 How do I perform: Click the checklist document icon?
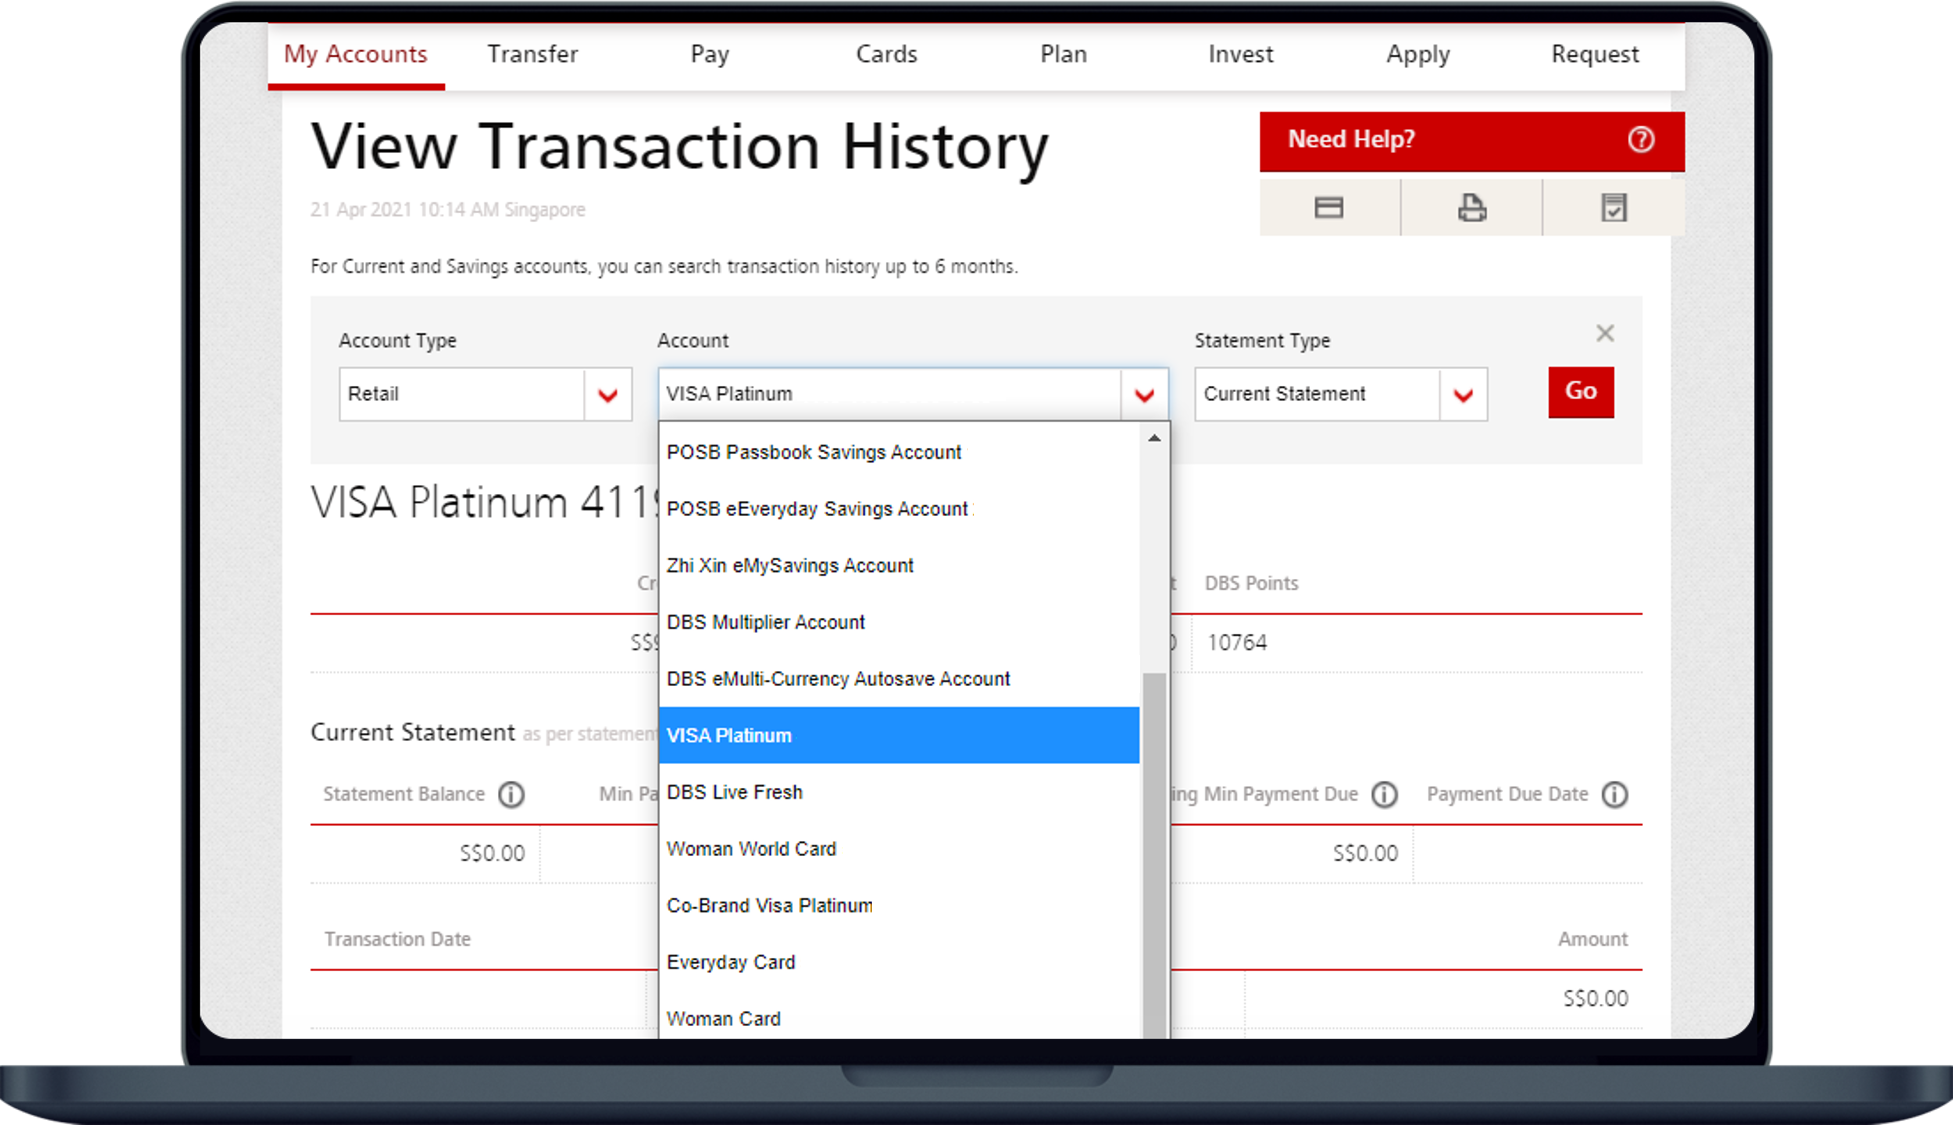[x=1613, y=208]
